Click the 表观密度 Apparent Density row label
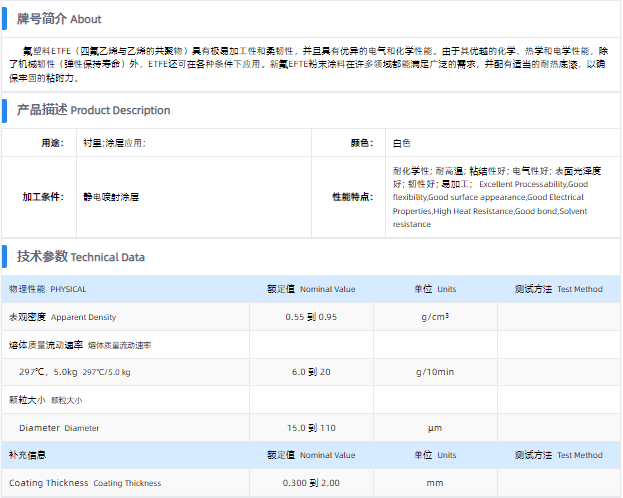 click(x=62, y=317)
